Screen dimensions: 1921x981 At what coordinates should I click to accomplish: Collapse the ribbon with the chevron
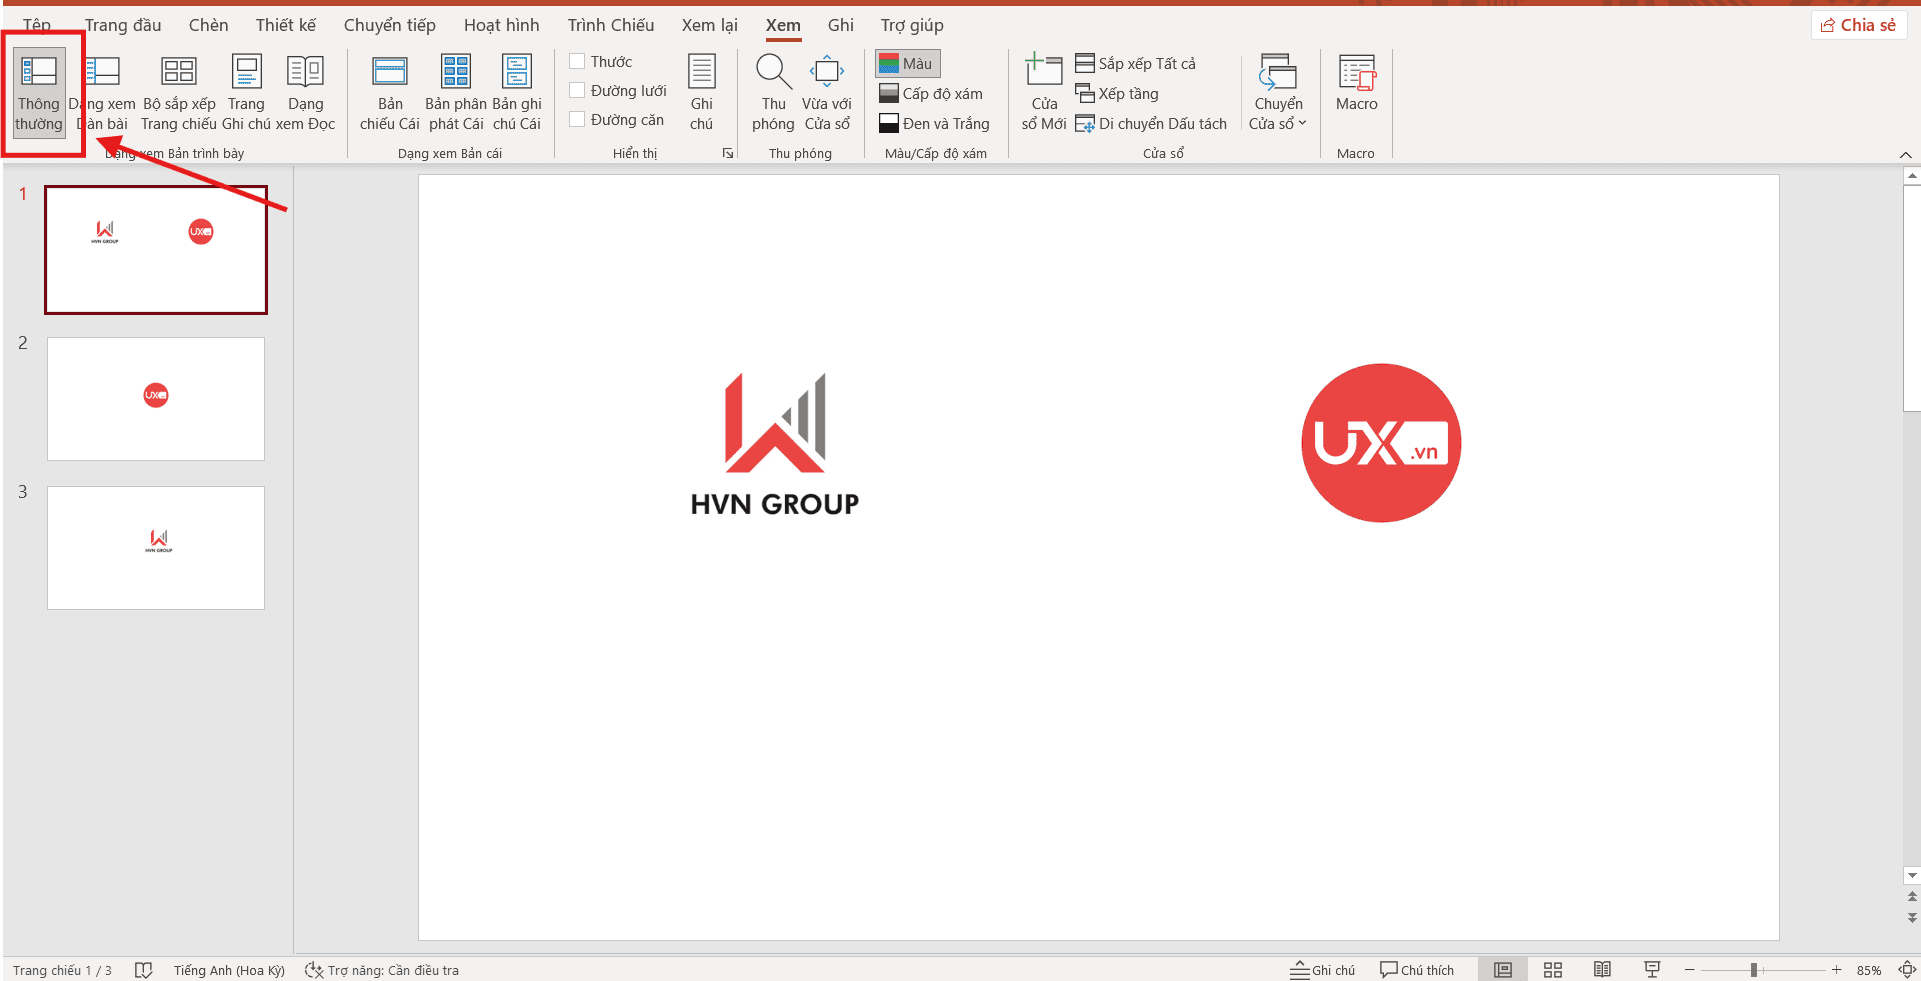click(x=1906, y=154)
